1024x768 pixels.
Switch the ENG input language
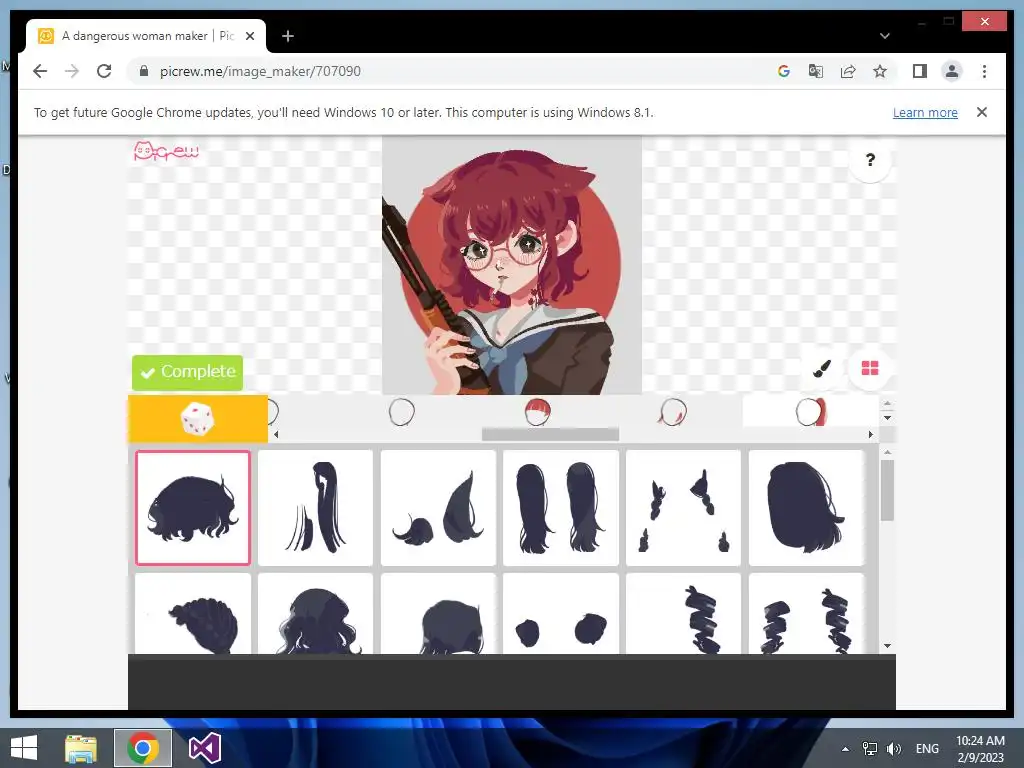(x=927, y=749)
